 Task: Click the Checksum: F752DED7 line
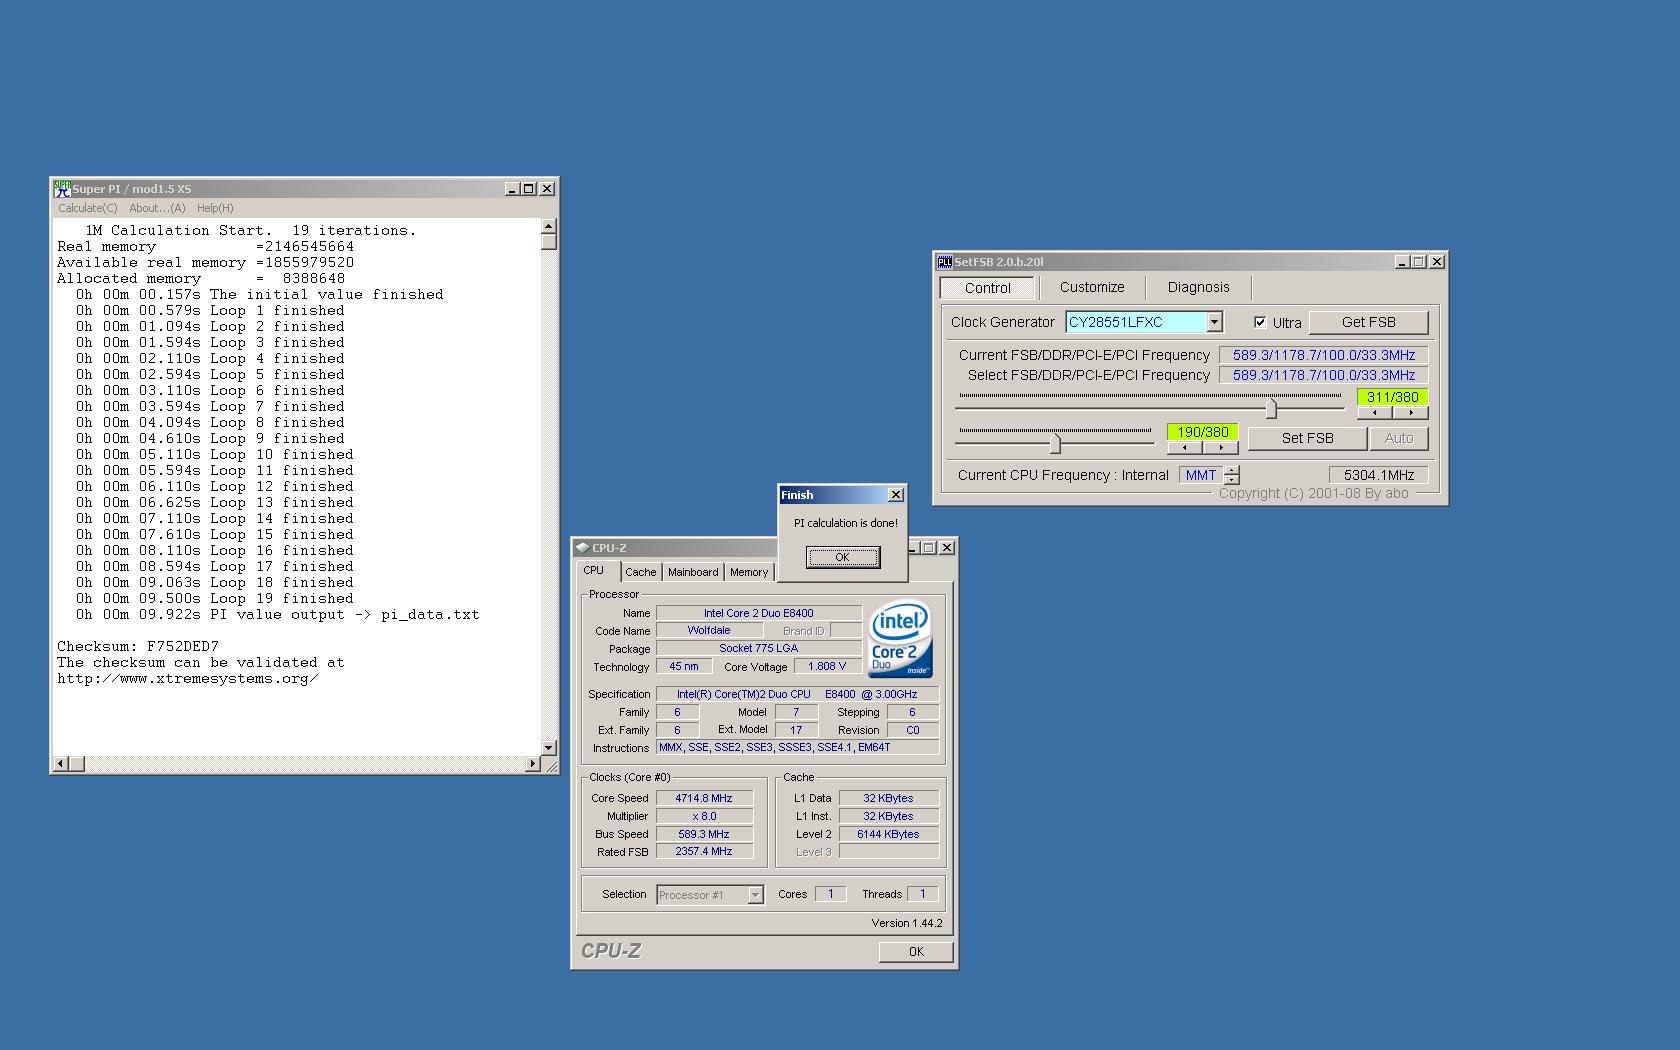(x=138, y=646)
